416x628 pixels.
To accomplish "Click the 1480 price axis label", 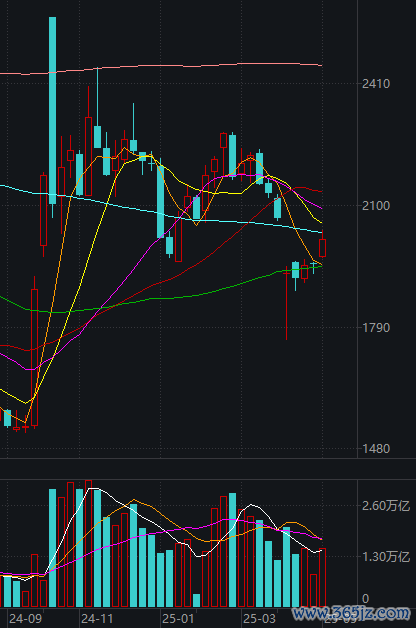I will [376, 449].
